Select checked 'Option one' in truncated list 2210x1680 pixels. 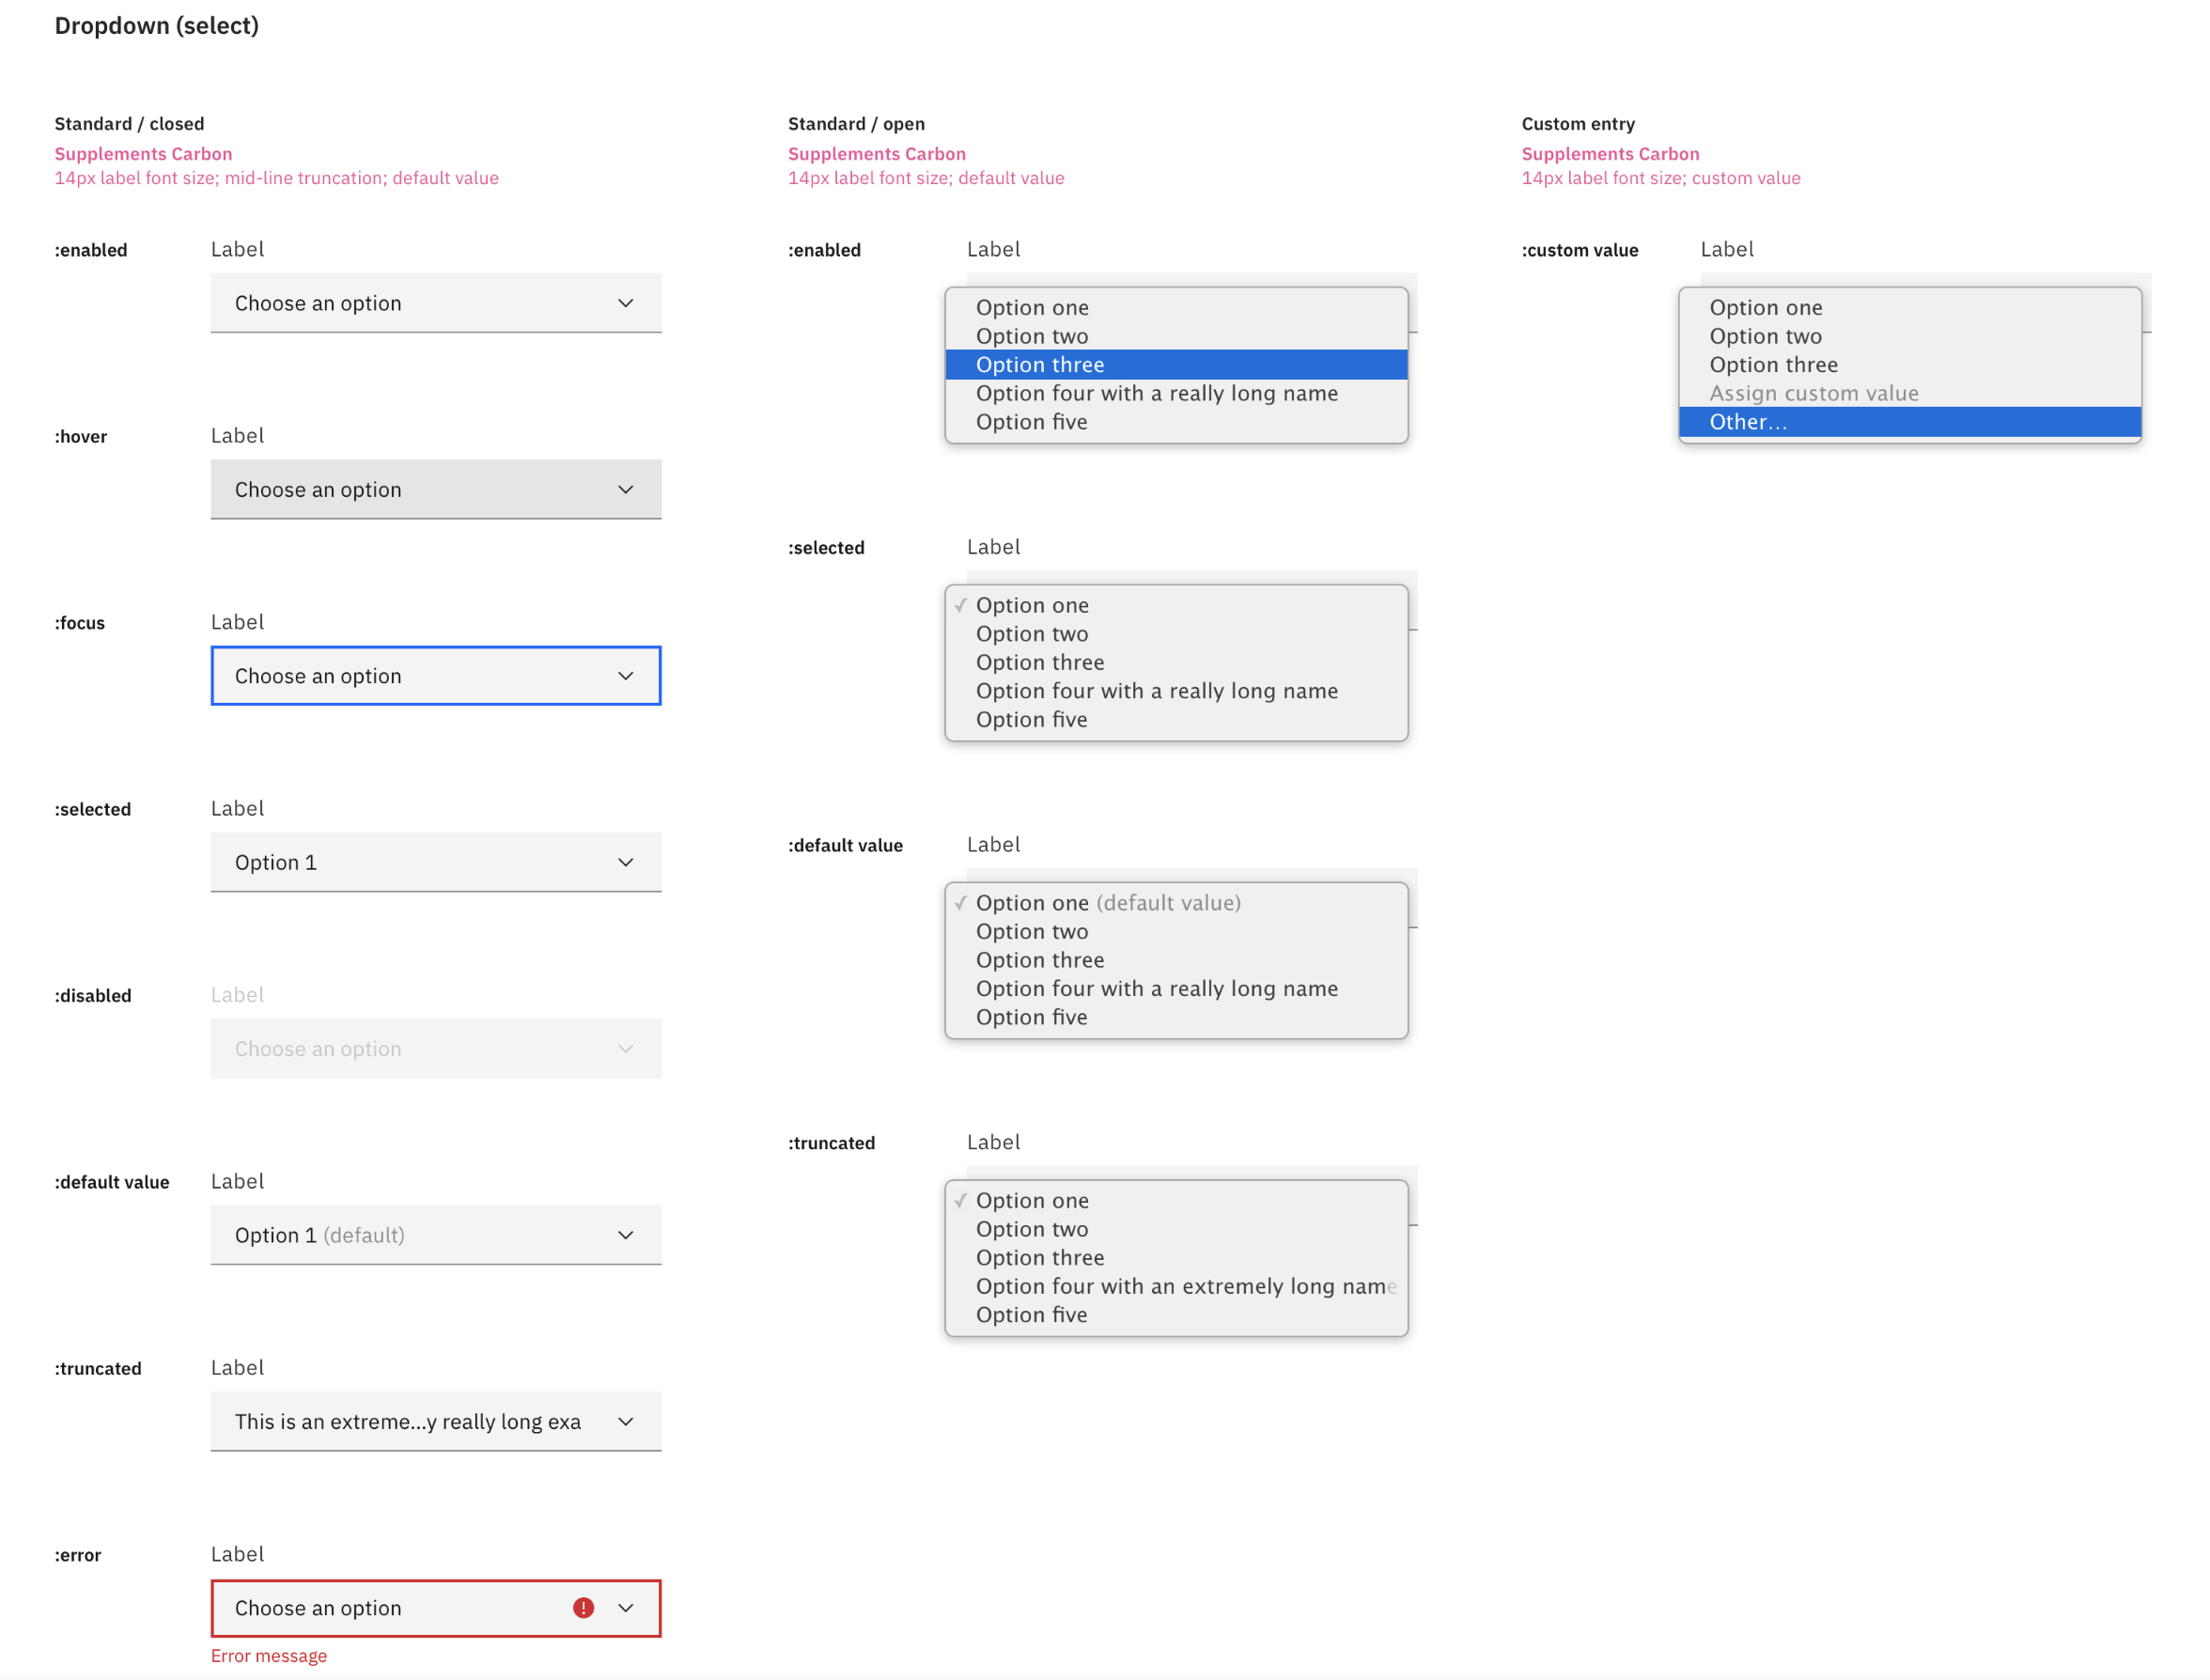(1031, 1200)
